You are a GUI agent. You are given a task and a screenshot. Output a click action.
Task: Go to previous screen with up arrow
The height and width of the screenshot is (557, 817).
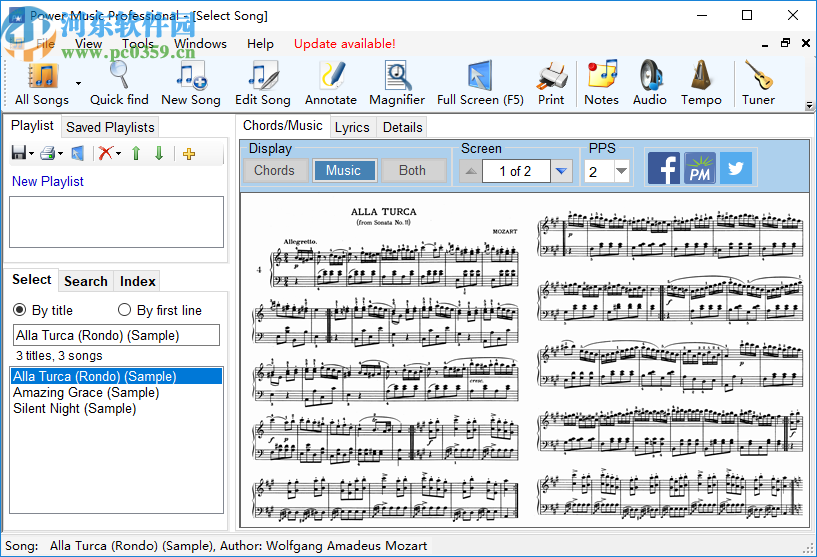(471, 171)
